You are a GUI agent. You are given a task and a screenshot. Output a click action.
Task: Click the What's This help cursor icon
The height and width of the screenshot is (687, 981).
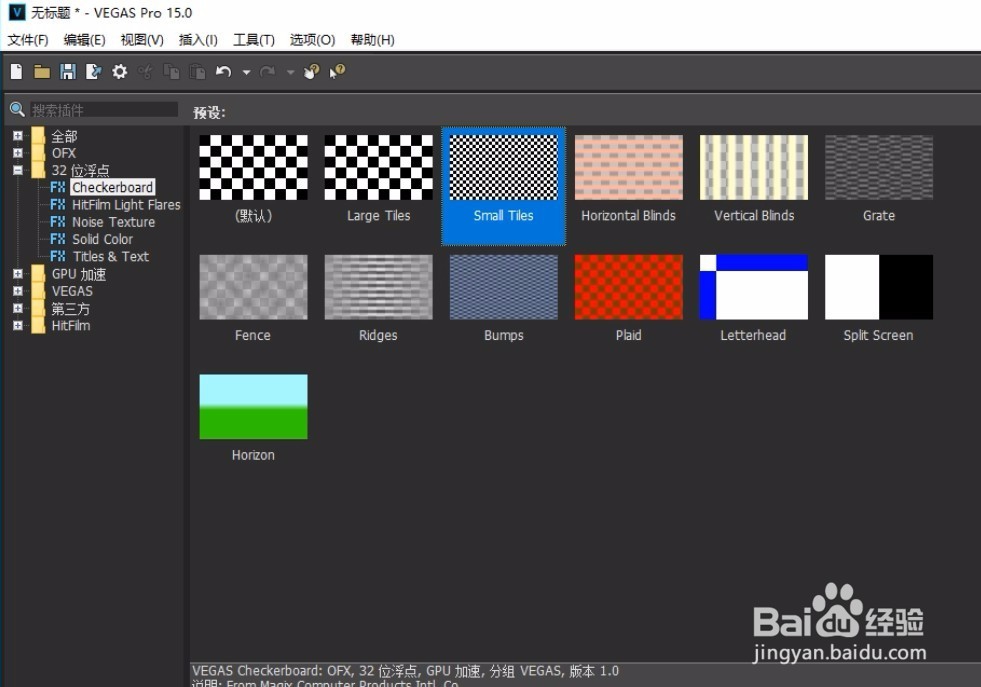click(x=337, y=72)
